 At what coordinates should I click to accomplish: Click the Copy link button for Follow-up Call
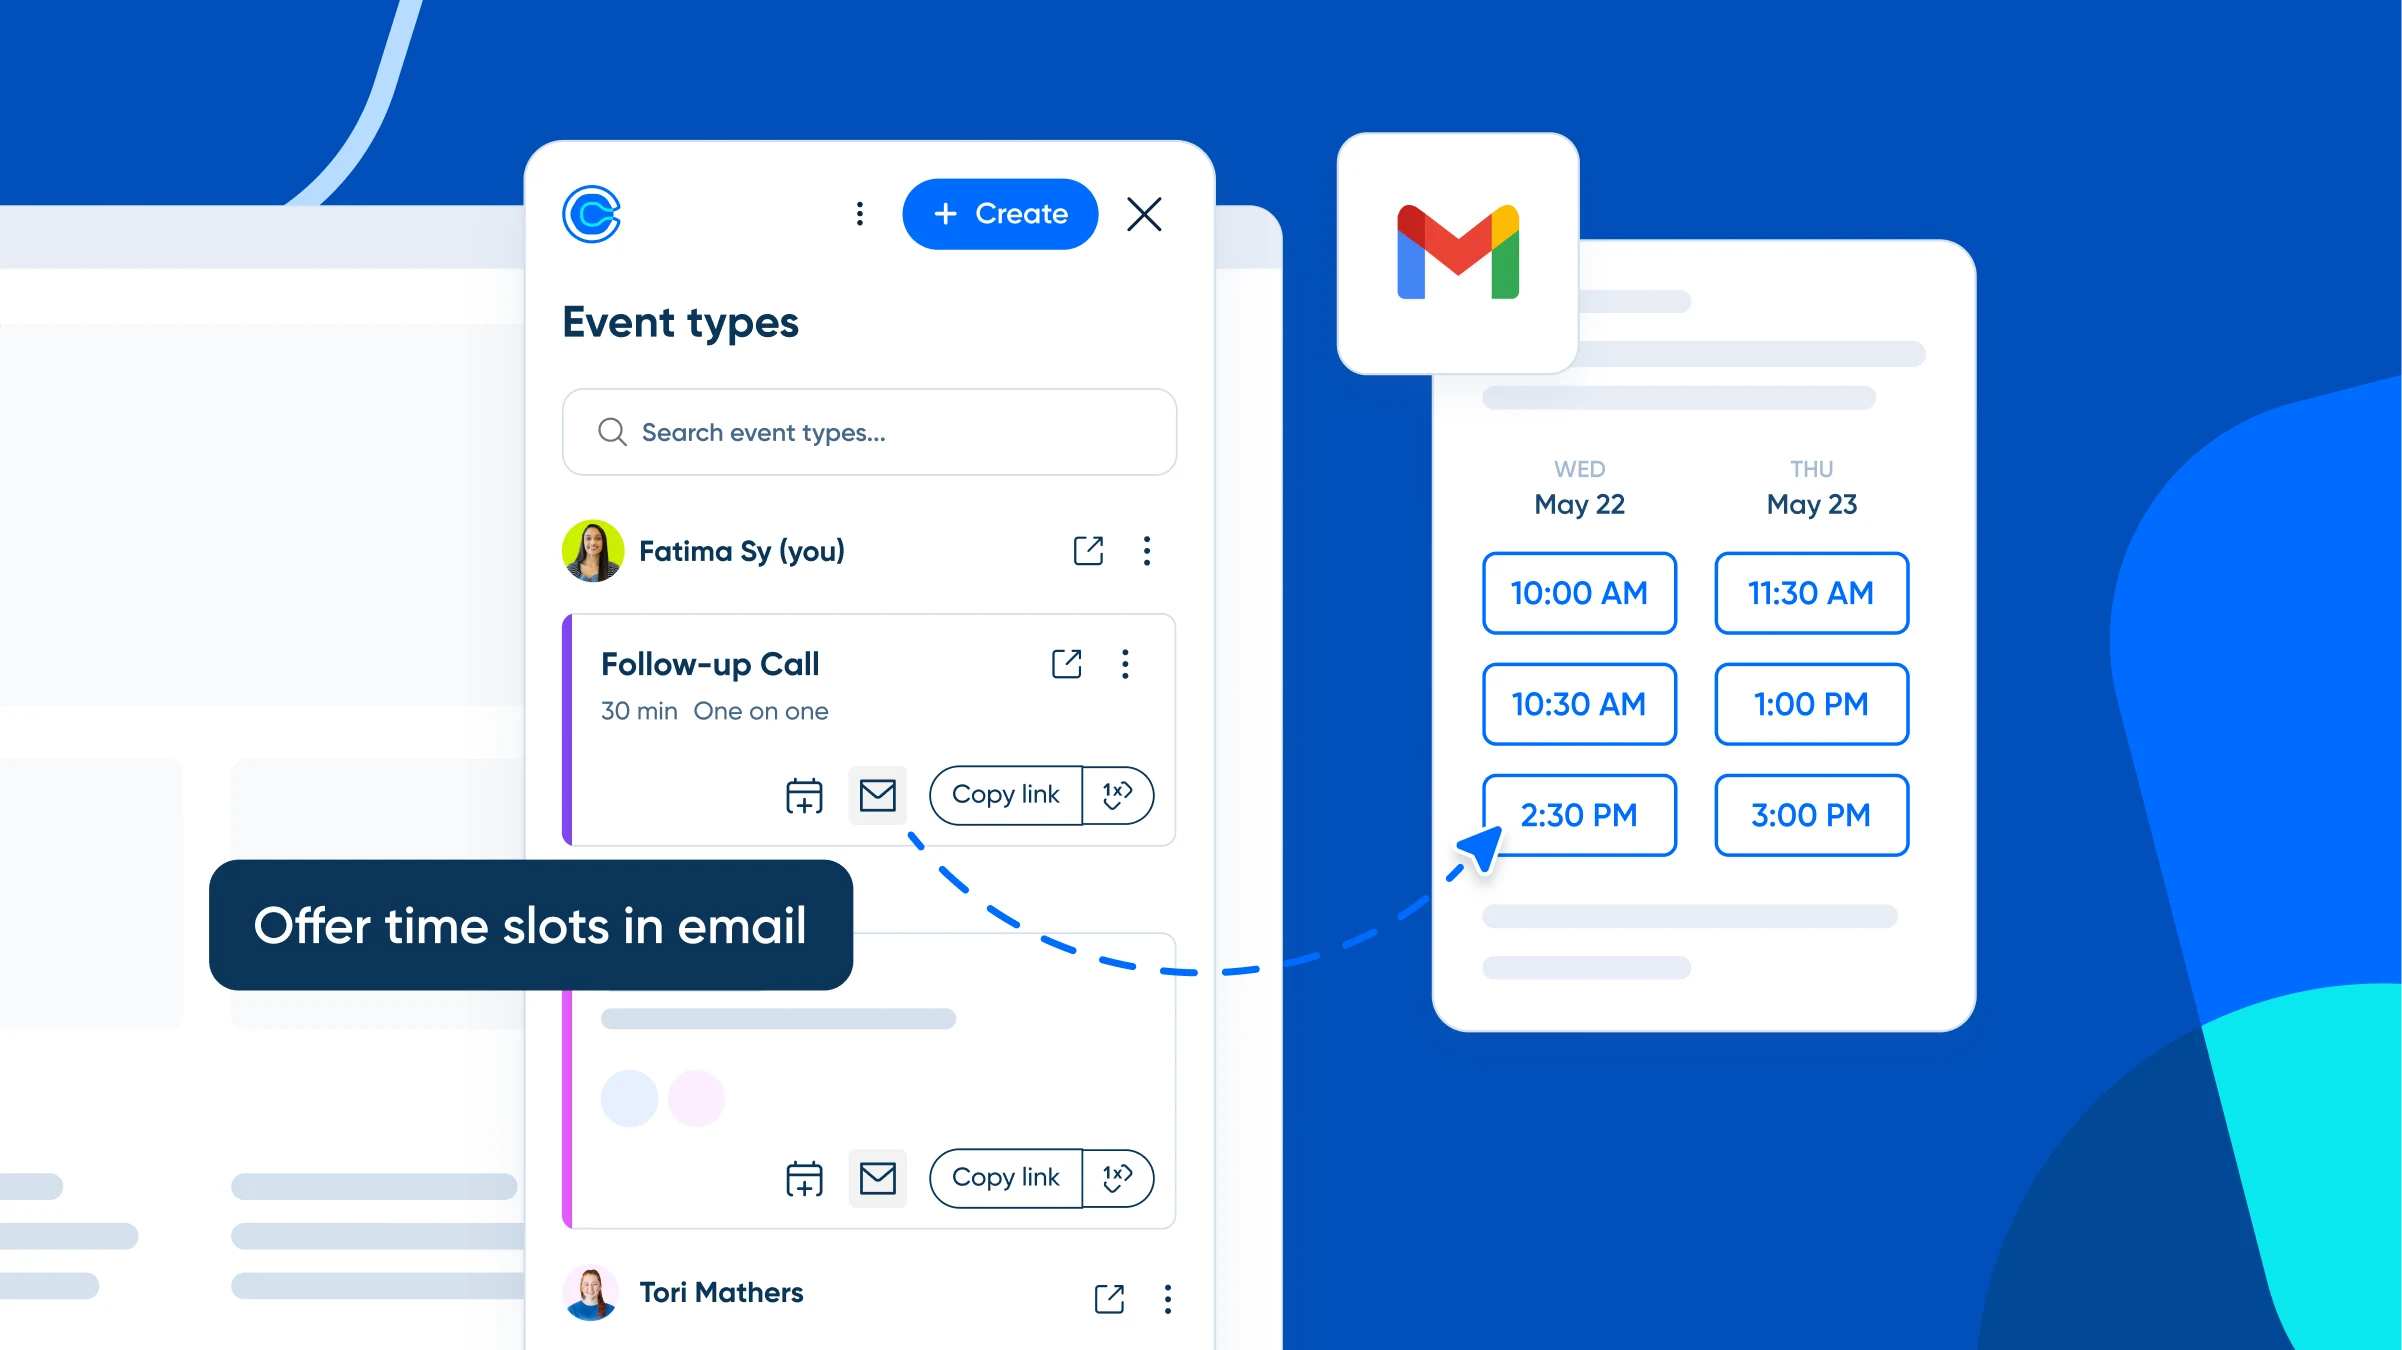tap(1003, 794)
